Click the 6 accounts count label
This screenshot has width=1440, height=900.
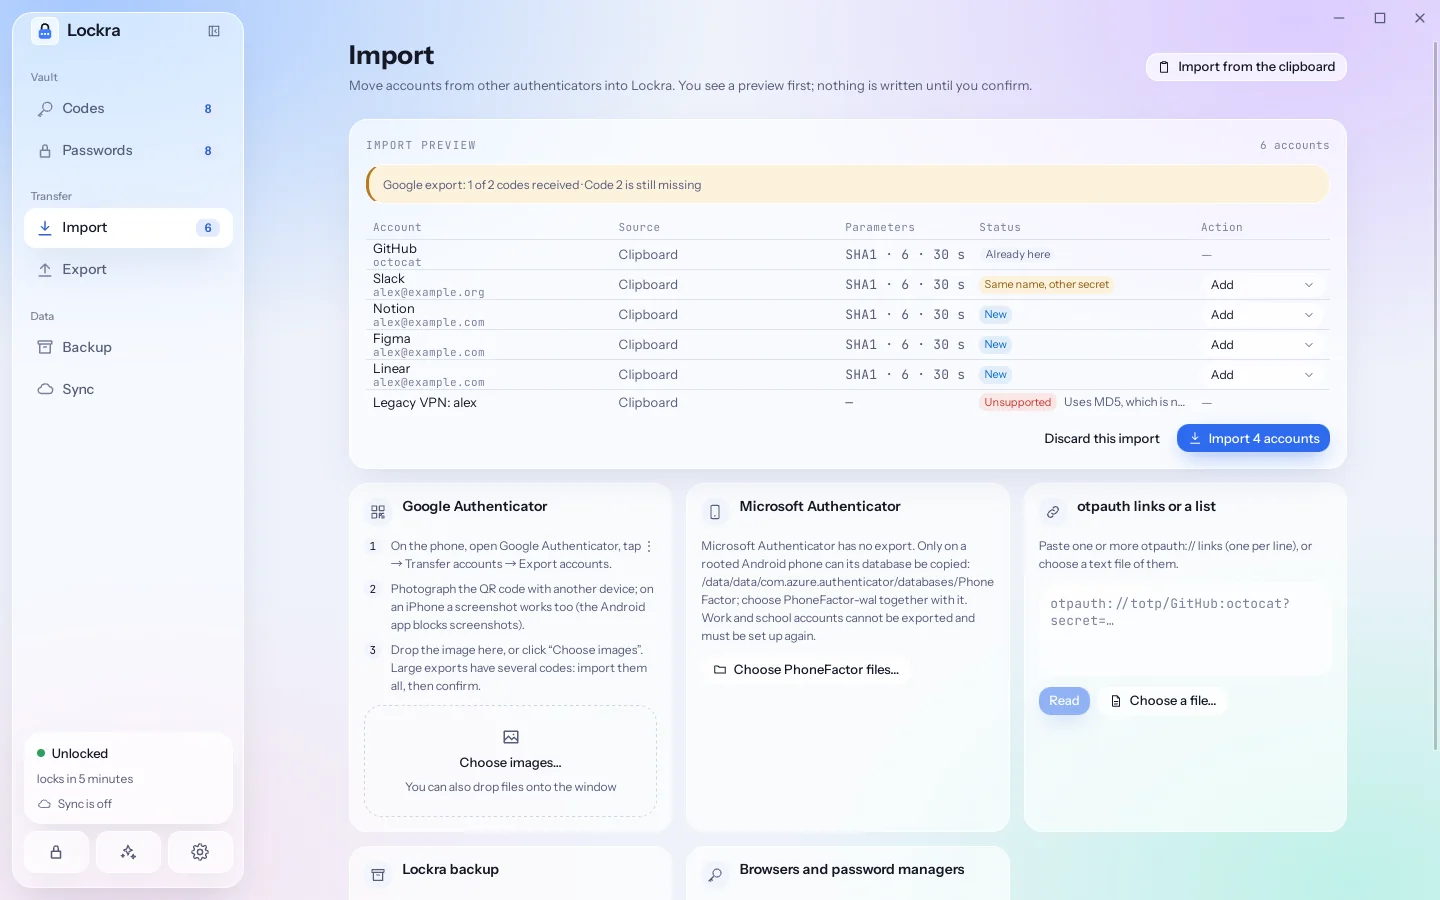point(1294,146)
